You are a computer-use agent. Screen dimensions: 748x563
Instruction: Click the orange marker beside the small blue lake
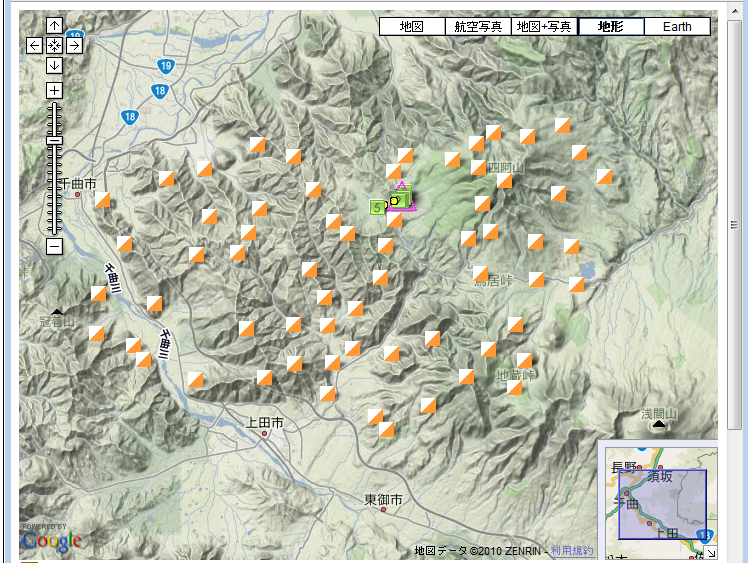point(576,284)
